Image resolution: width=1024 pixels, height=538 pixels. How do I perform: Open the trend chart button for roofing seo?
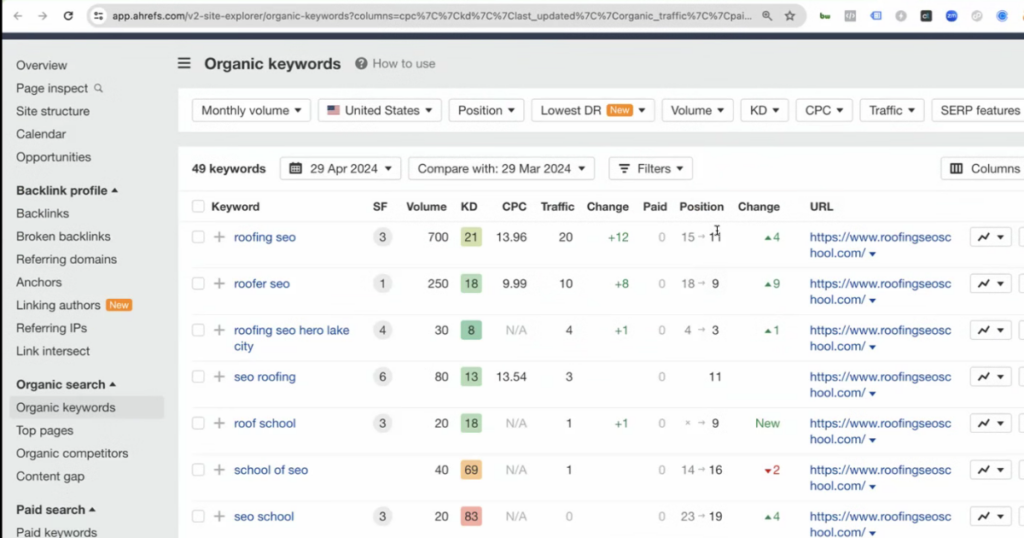[991, 237]
